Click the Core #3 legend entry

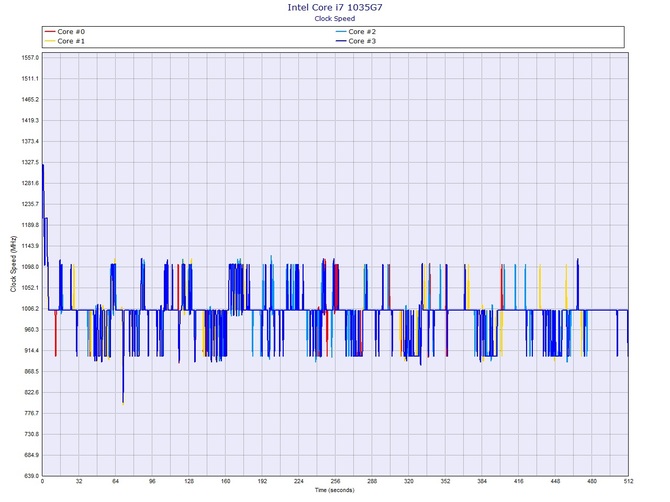[x=356, y=41]
